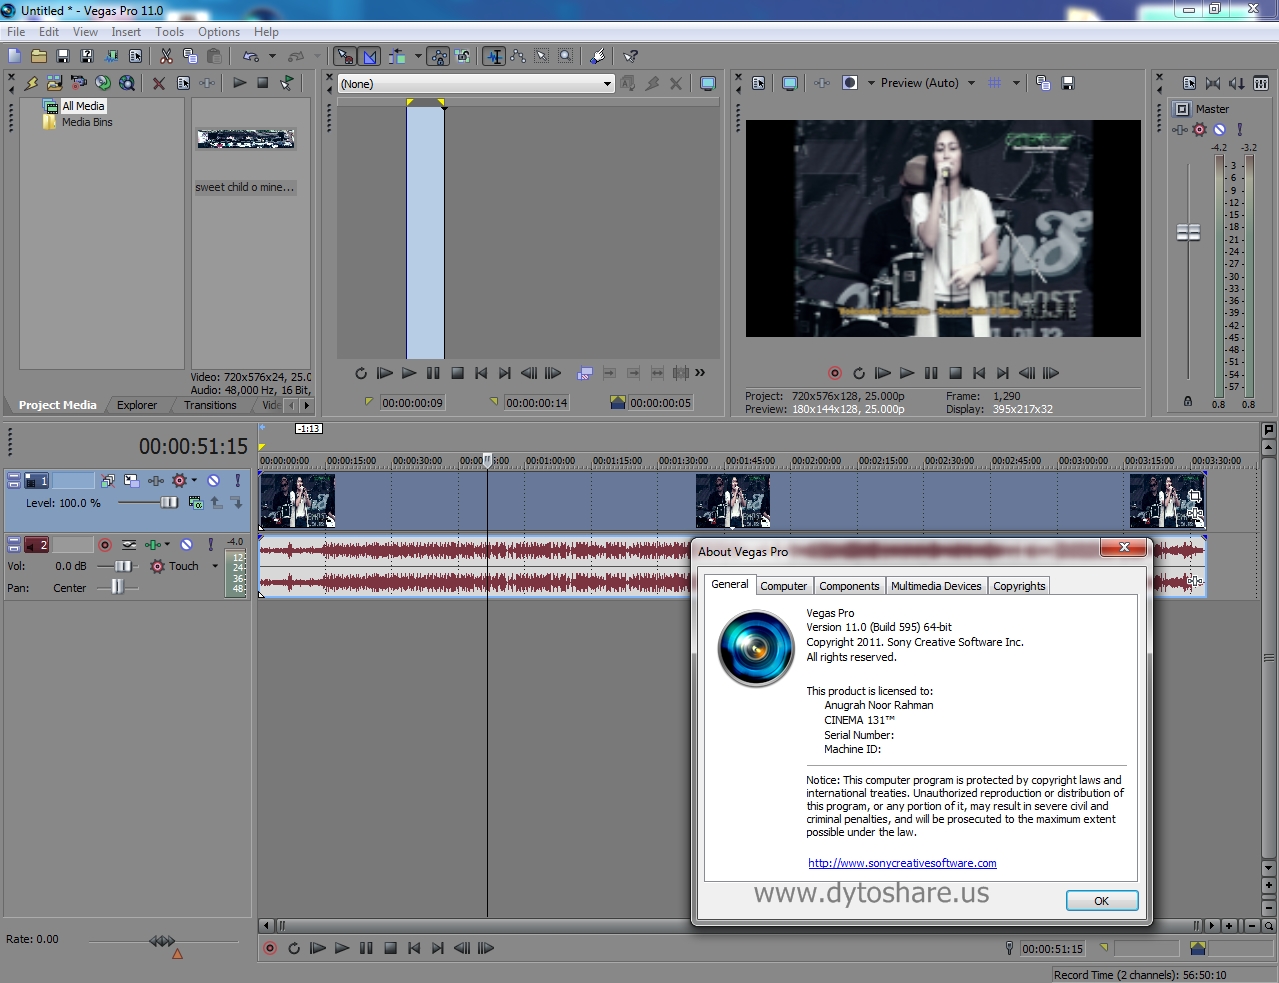
Task: Click the What's This Help toolbar icon
Action: coord(628,56)
